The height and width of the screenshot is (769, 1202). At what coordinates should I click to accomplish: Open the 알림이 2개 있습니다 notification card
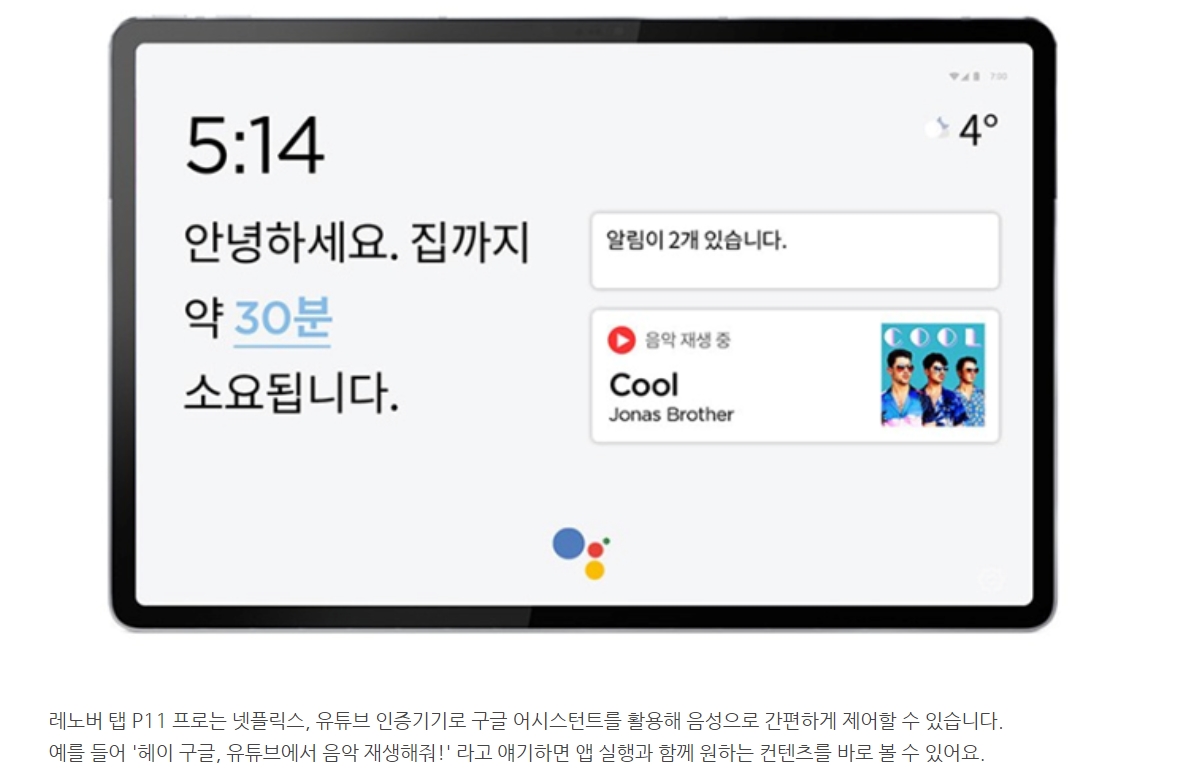[795, 250]
